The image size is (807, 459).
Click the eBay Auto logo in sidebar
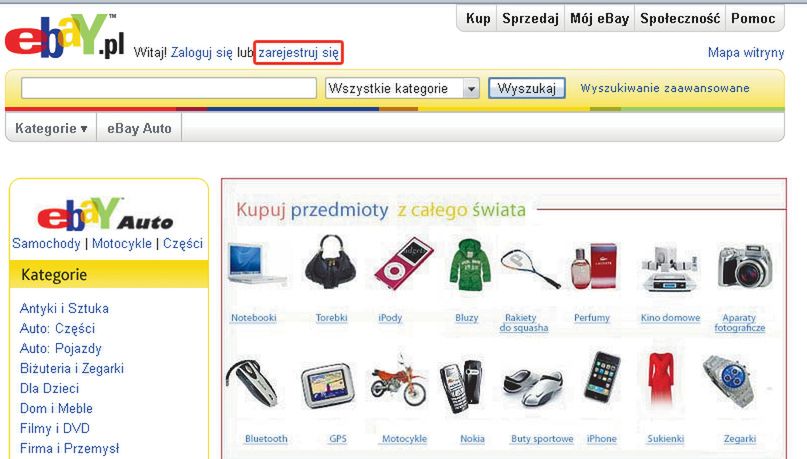pos(106,214)
